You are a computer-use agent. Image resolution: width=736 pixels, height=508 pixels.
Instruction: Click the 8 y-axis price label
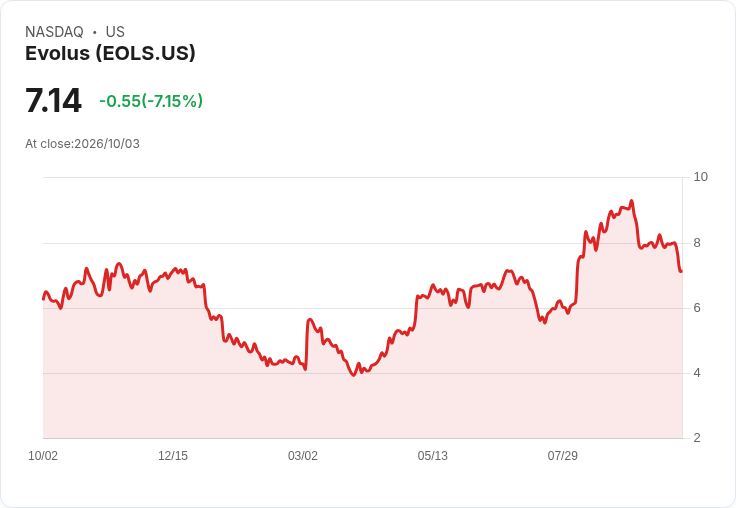point(697,243)
